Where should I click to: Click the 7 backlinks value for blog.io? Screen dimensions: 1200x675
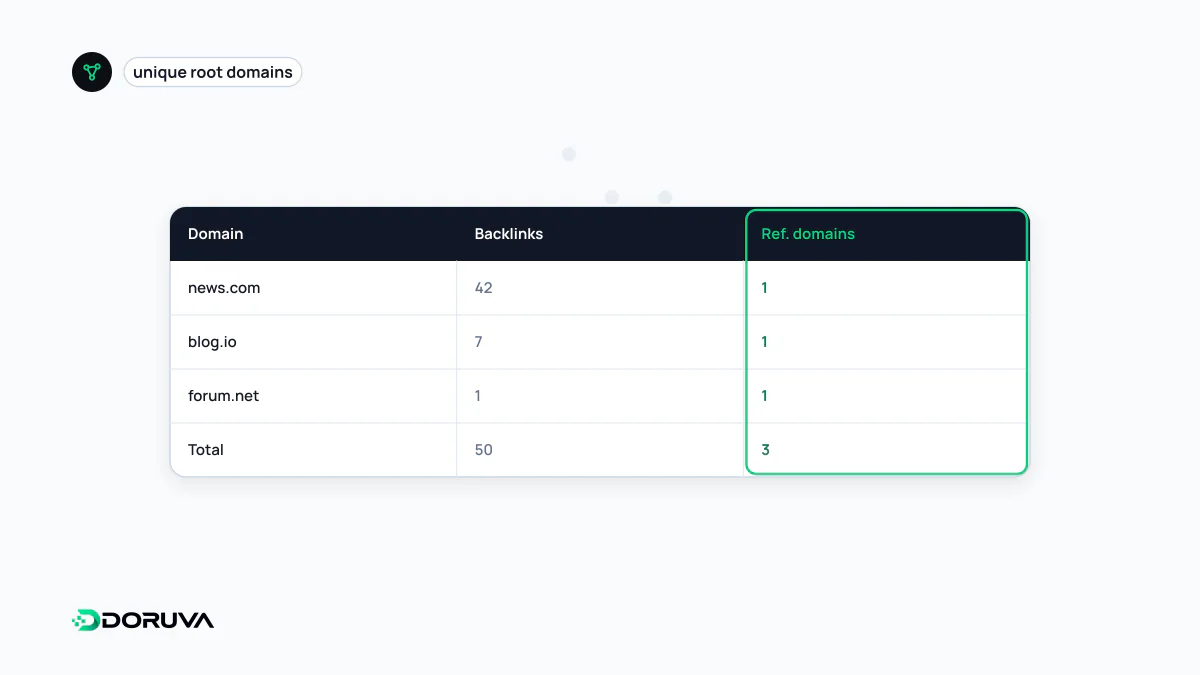point(478,342)
